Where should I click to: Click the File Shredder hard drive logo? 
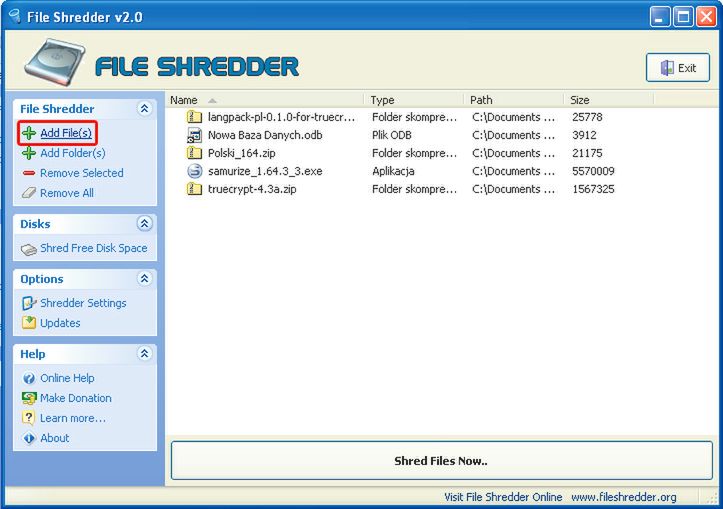54,62
